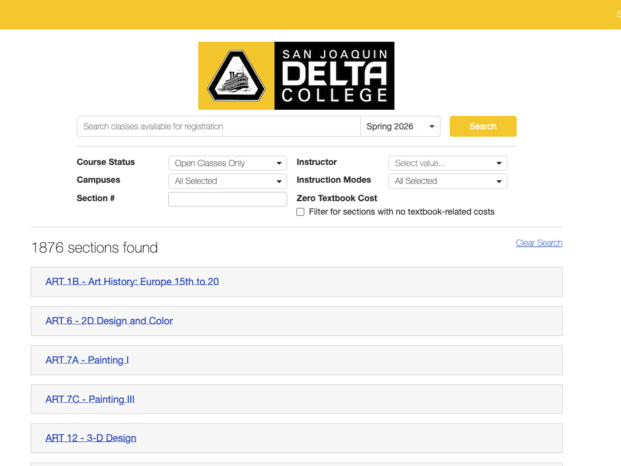The width and height of the screenshot is (621, 466).
Task: Open the Course Status dropdown
Action: click(x=227, y=163)
